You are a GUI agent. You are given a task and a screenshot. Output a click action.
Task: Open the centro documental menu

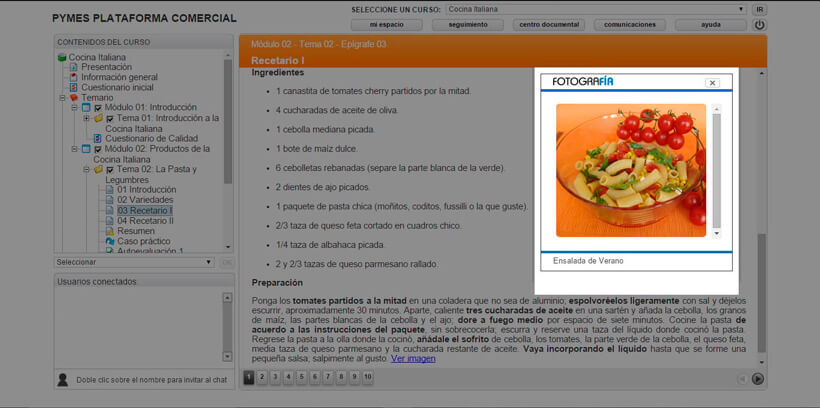[549, 25]
